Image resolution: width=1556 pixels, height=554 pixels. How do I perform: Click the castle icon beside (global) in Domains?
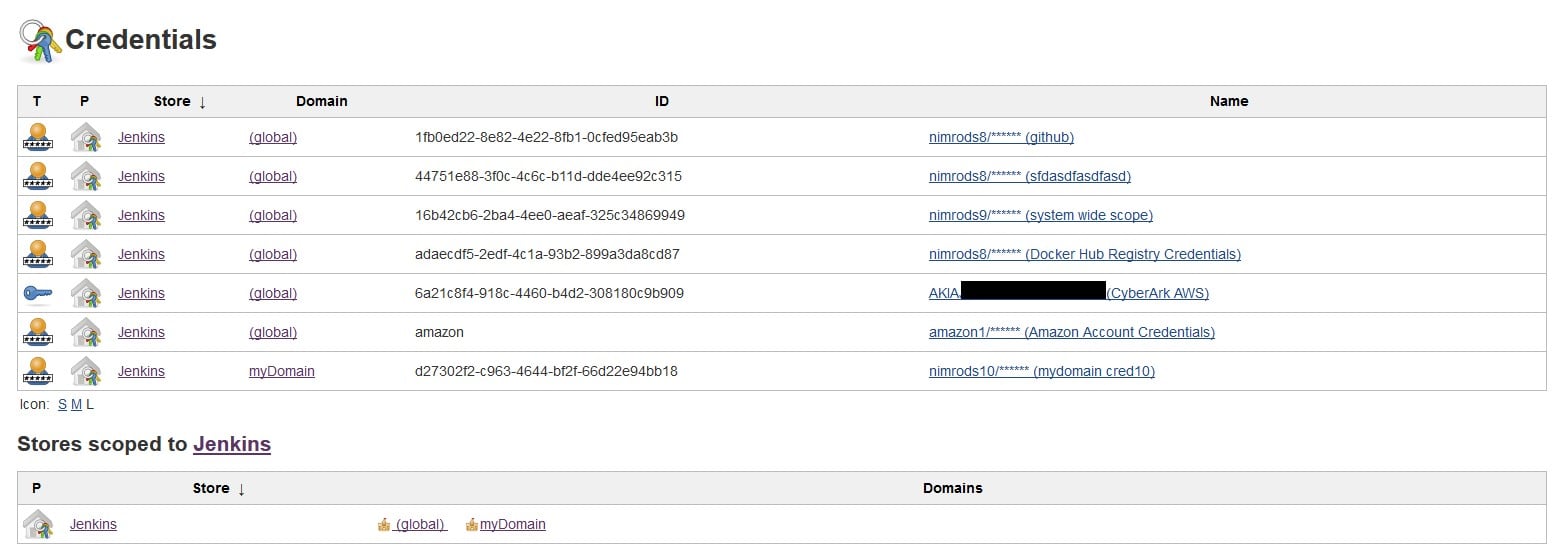pyautogui.click(x=383, y=524)
